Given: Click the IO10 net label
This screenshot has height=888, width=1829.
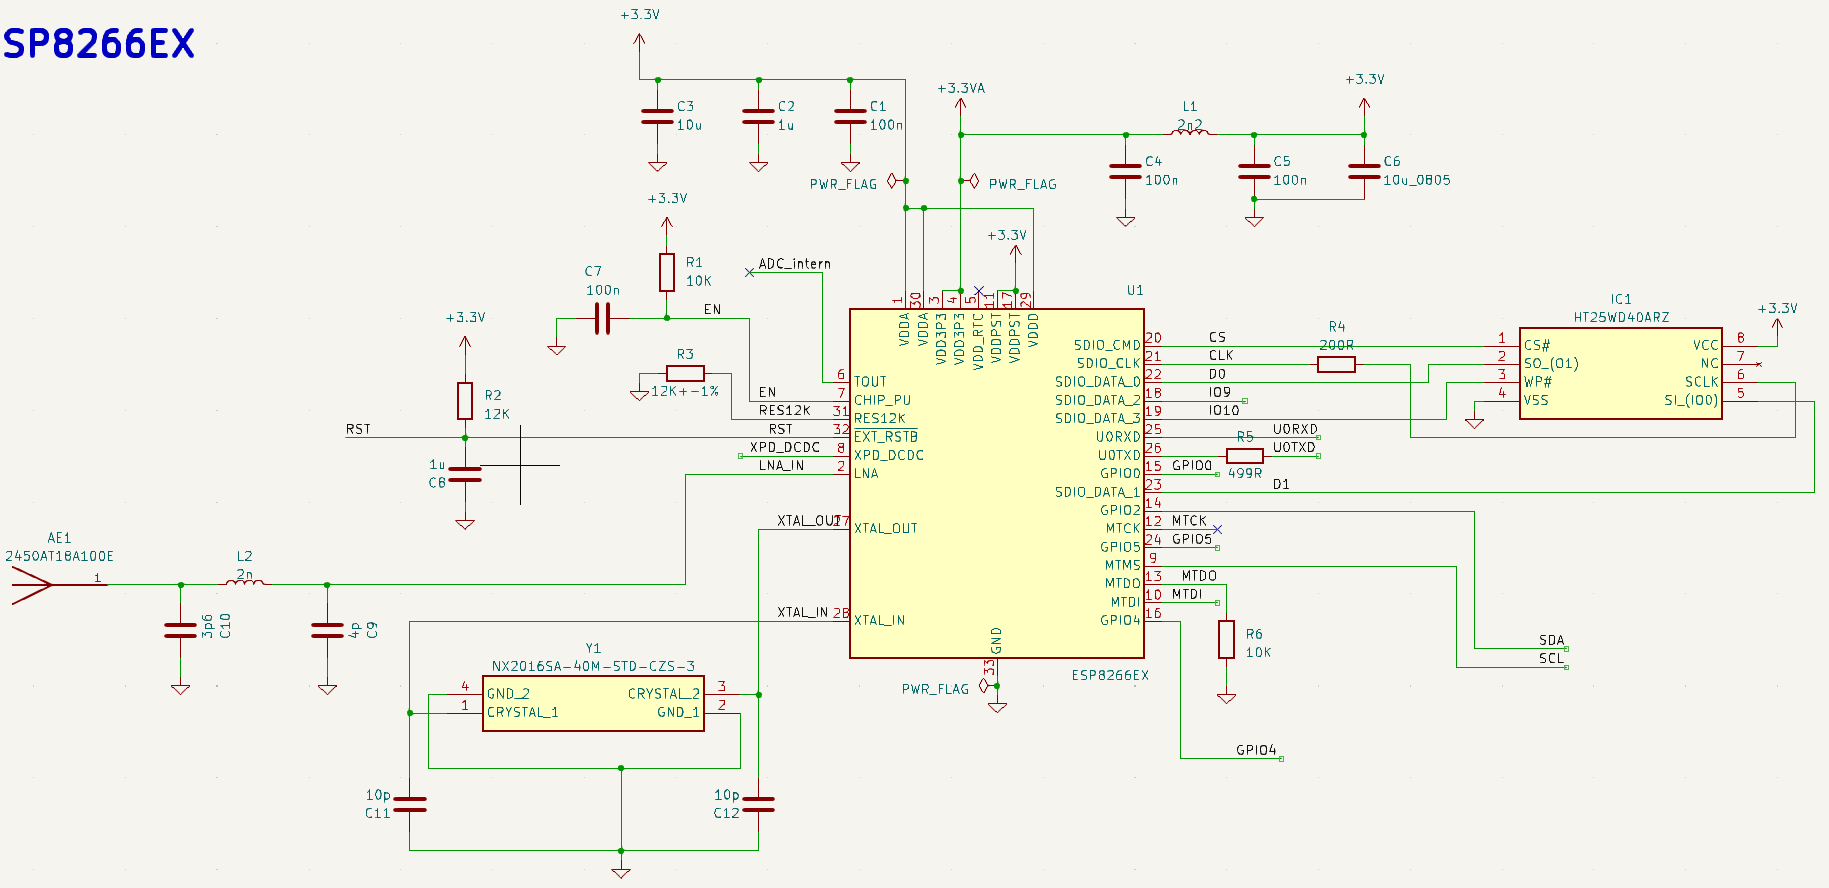Looking at the screenshot, I should [1224, 410].
